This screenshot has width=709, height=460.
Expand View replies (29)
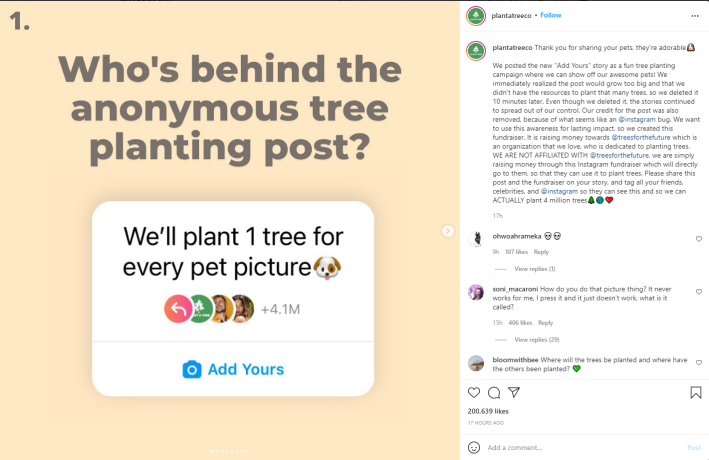pyautogui.click(x=536, y=340)
